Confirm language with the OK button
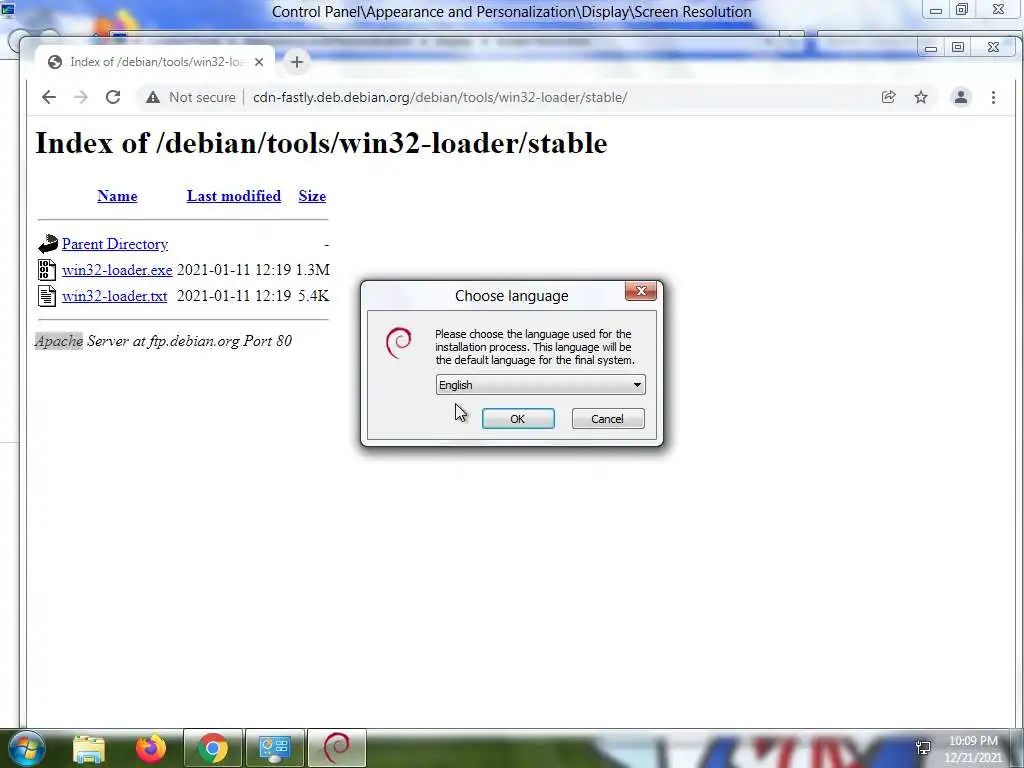This screenshot has width=1024, height=768. pos(518,419)
